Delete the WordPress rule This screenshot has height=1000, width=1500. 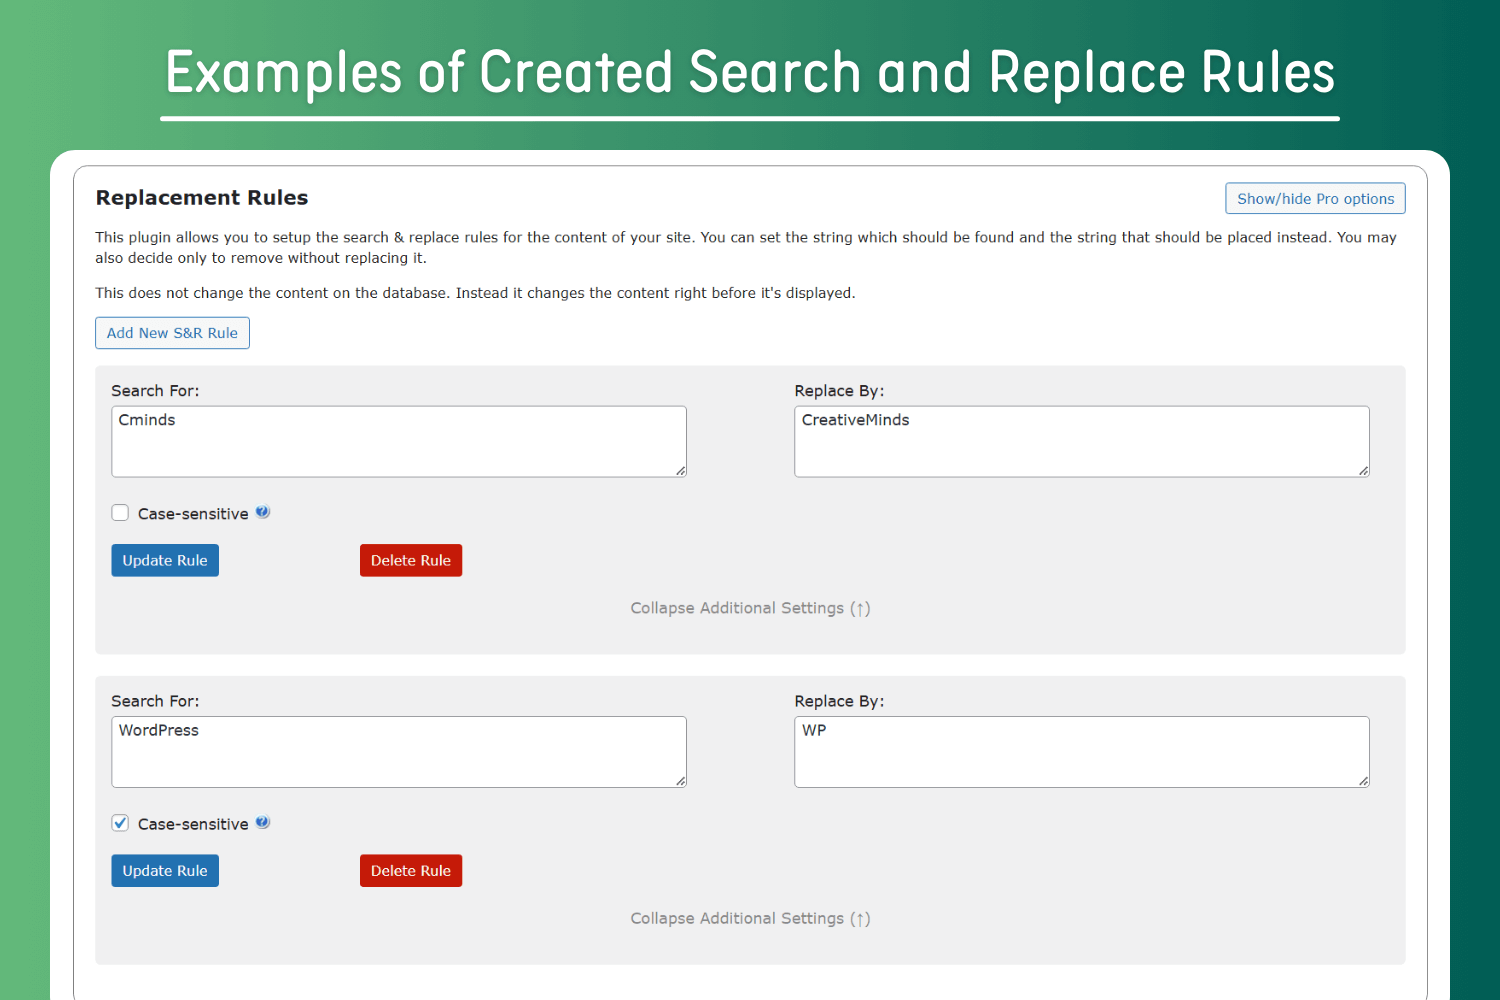(411, 870)
